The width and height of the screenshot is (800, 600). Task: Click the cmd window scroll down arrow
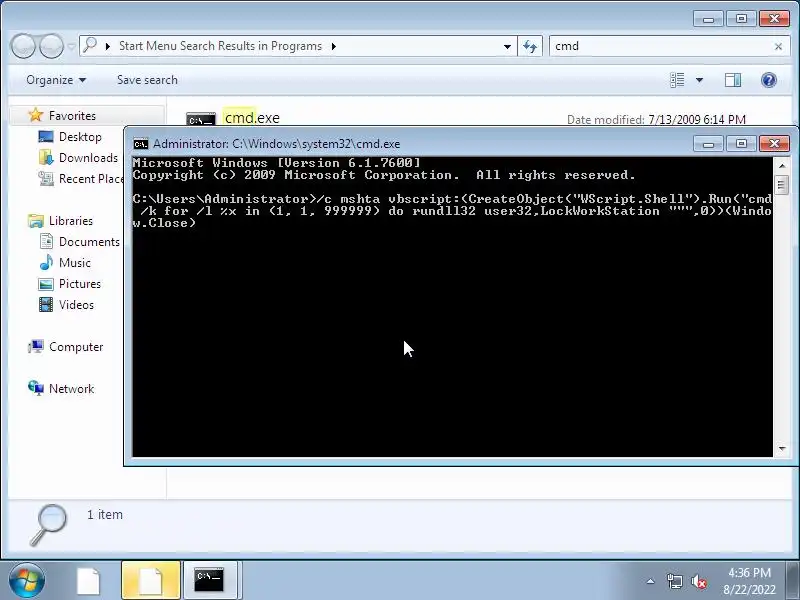pos(782,449)
